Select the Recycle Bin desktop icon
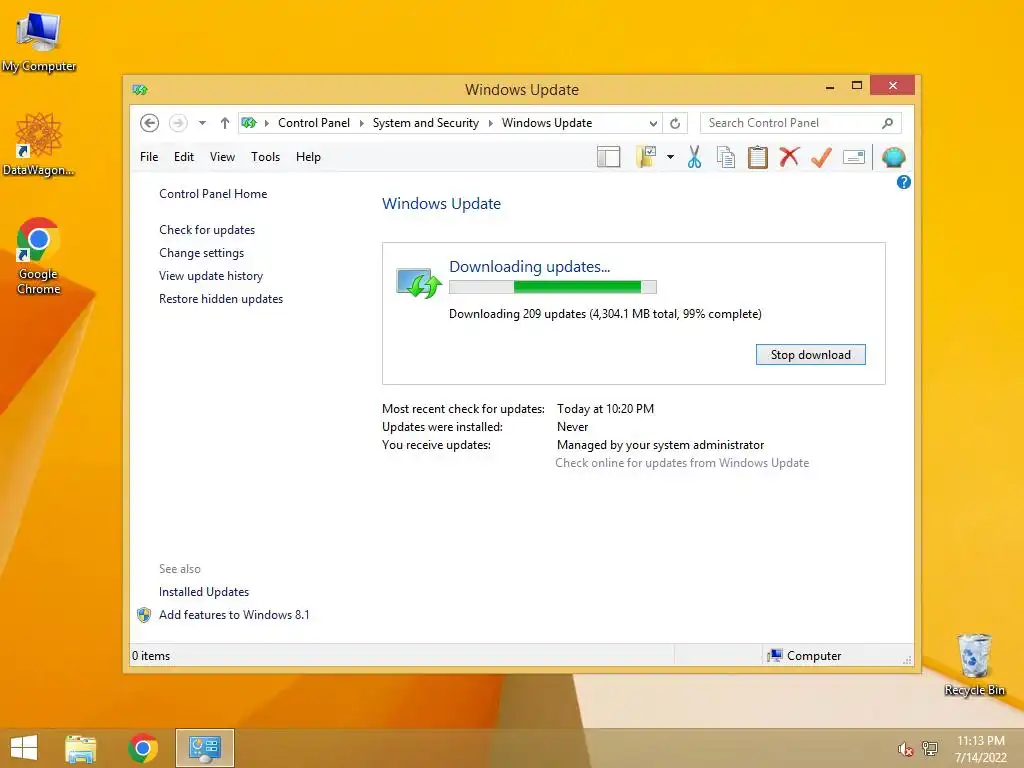The width and height of the screenshot is (1024, 768). click(974, 665)
